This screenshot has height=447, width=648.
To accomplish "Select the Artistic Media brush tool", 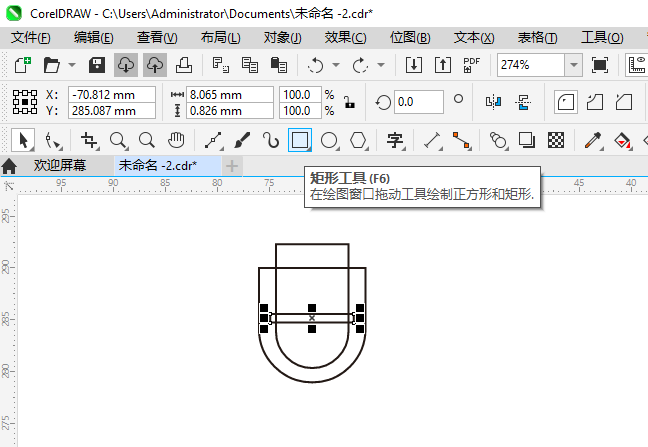I will (x=242, y=140).
